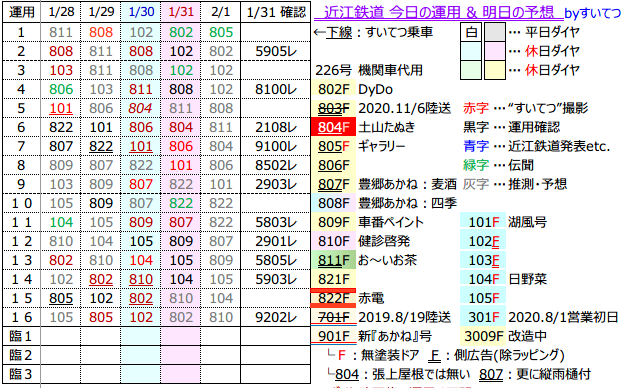
Task: Click the 2901レ confirmation cell
Action: coord(276,241)
